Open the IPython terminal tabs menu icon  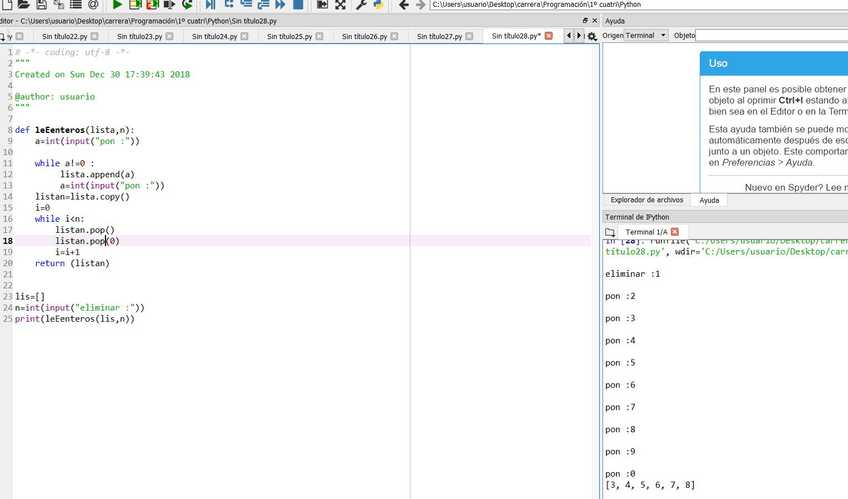pos(610,232)
